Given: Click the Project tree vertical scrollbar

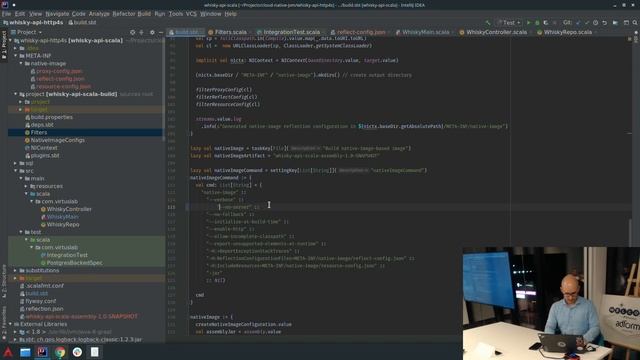Looking at the screenshot, I should click(x=163, y=90).
